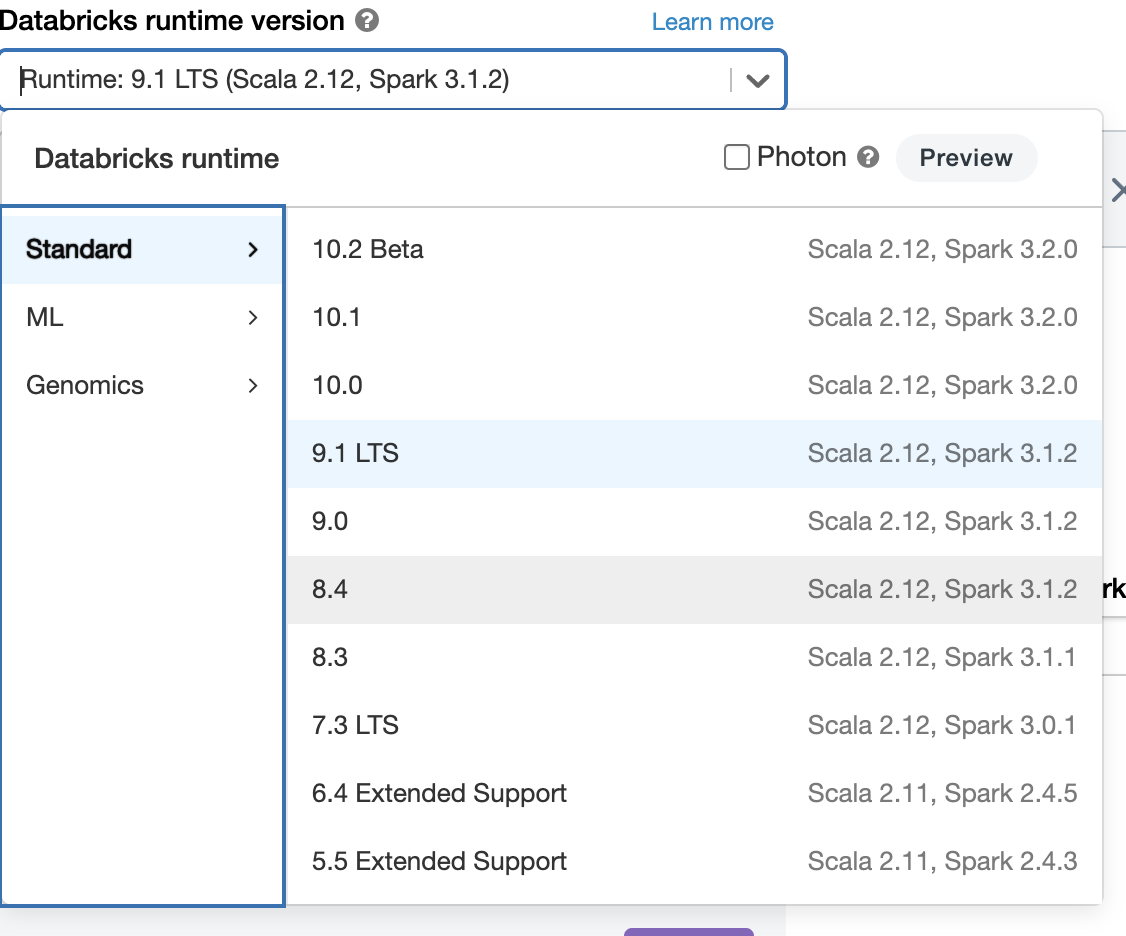
Task: Select runtime version 8.4
Action: [694, 589]
